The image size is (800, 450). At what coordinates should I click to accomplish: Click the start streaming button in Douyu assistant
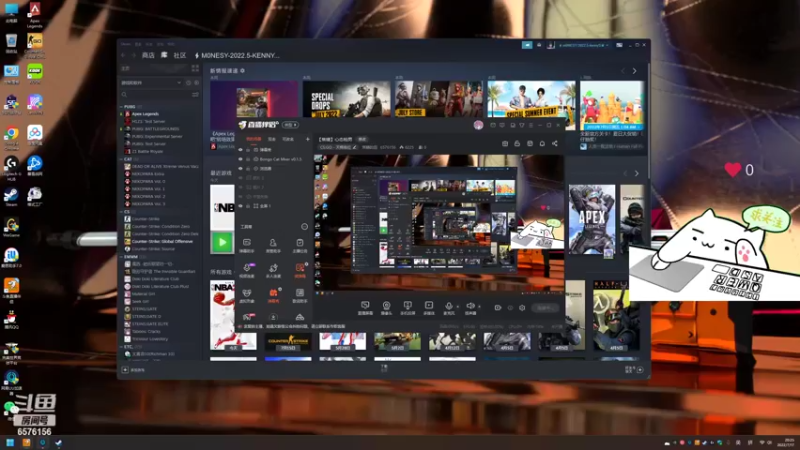pyautogui.click(x=544, y=308)
